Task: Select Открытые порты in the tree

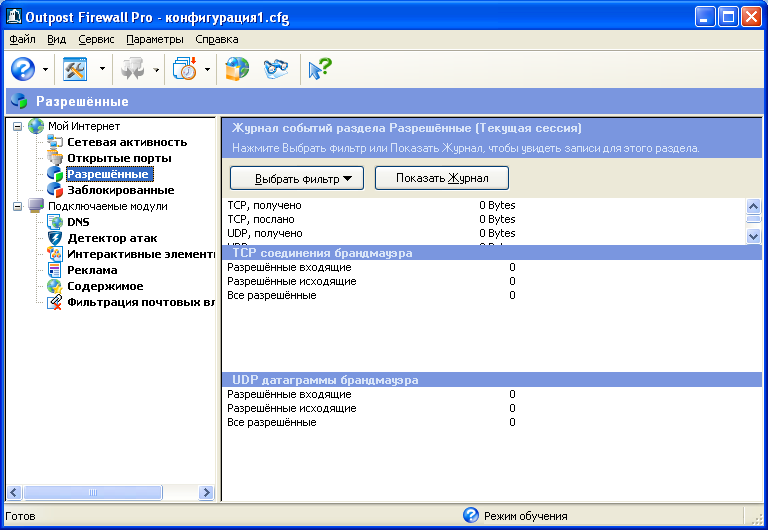Action: point(120,158)
